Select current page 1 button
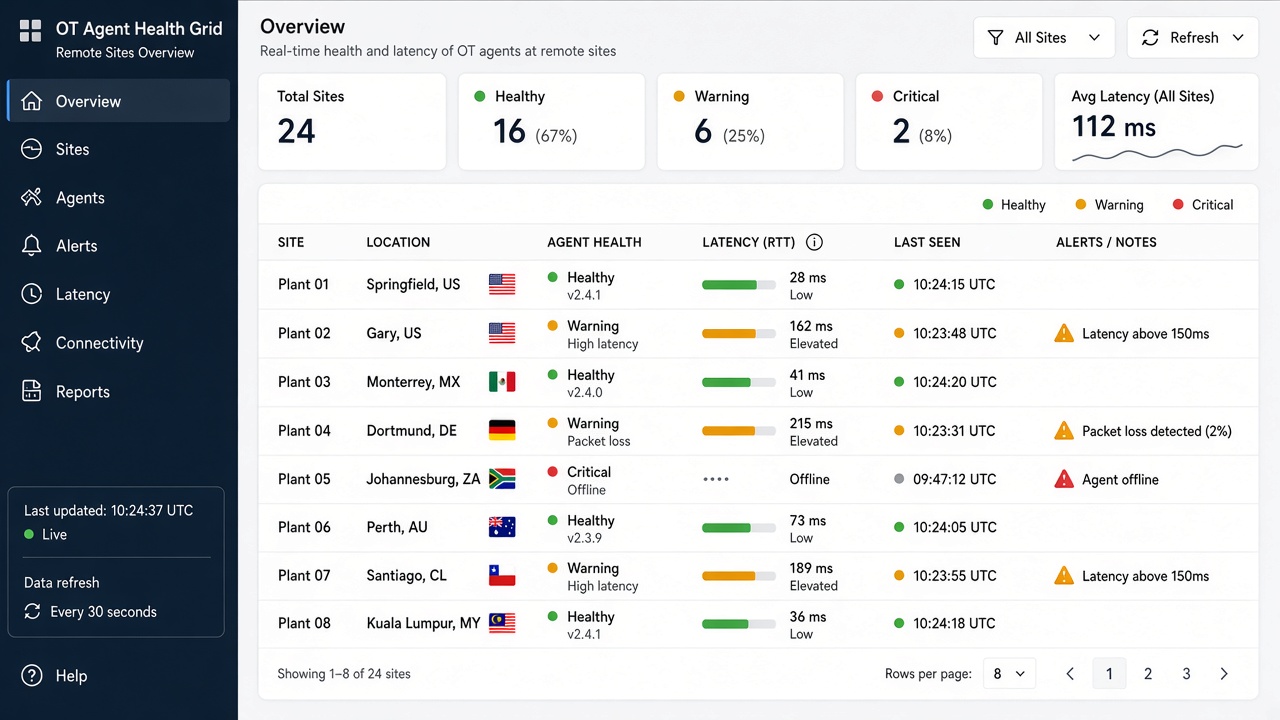The width and height of the screenshot is (1280, 720). click(1109, 674)
